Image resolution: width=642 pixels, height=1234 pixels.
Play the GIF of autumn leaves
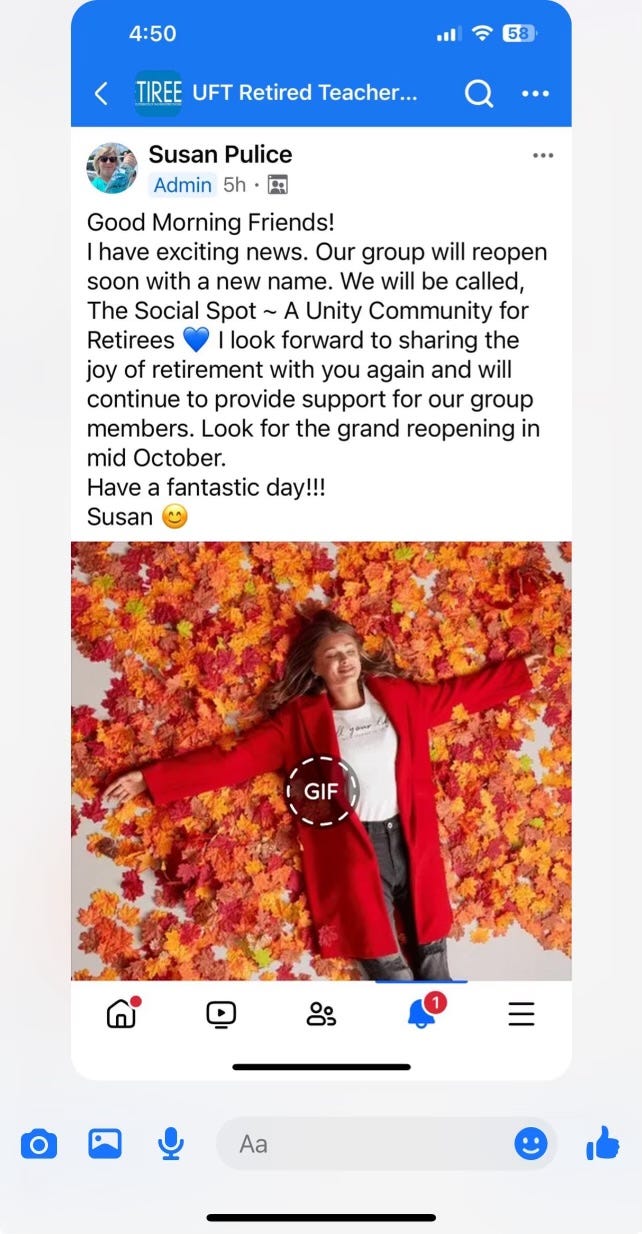[x=321, y=790]
